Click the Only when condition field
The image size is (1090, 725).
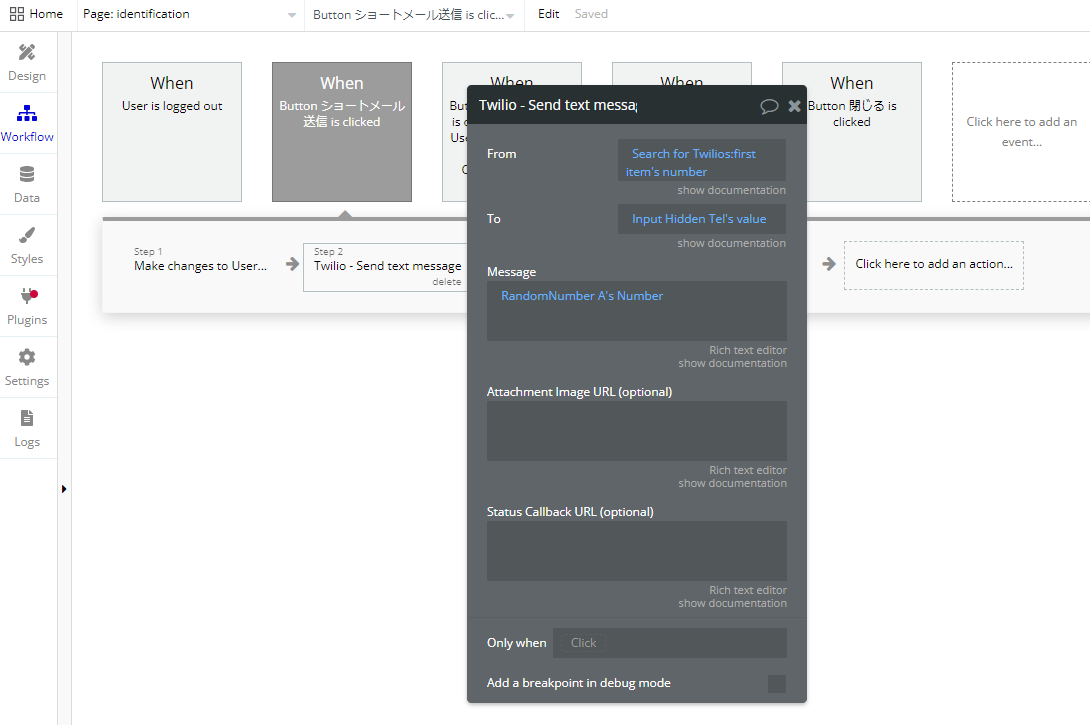669,643
